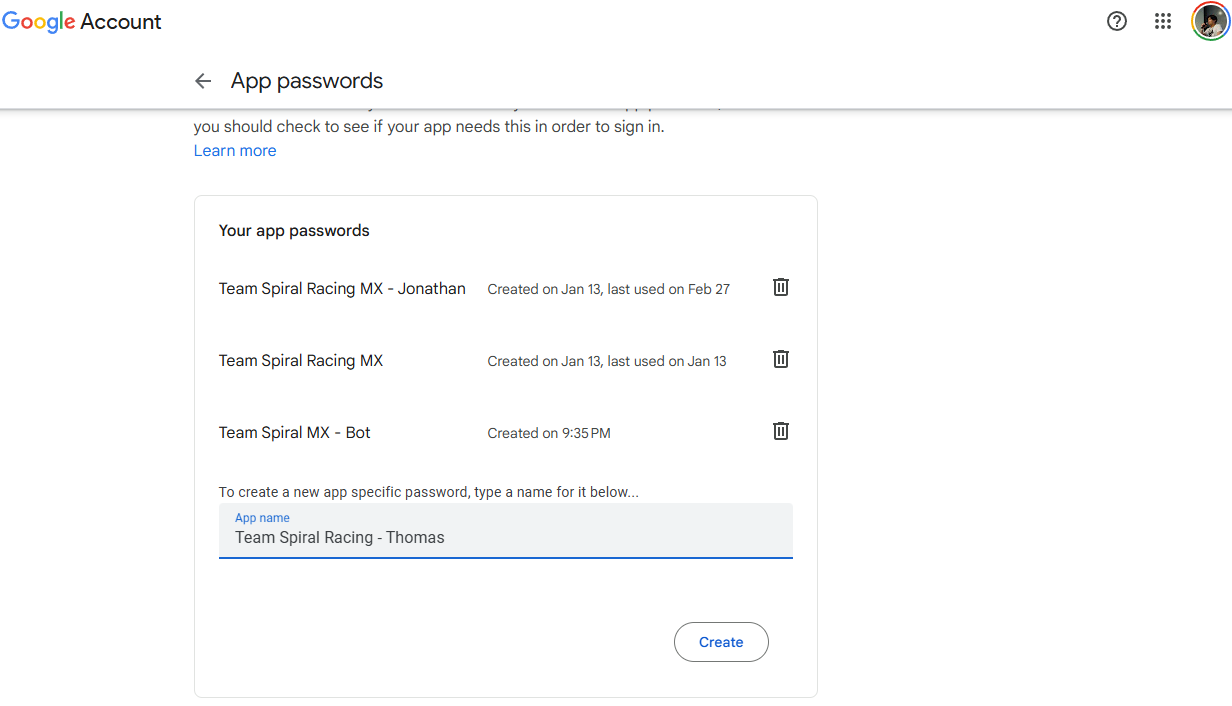Screen dimensions: 1232x706
Task: Open the Google apps grid launcher
Action: (1162, 21)
